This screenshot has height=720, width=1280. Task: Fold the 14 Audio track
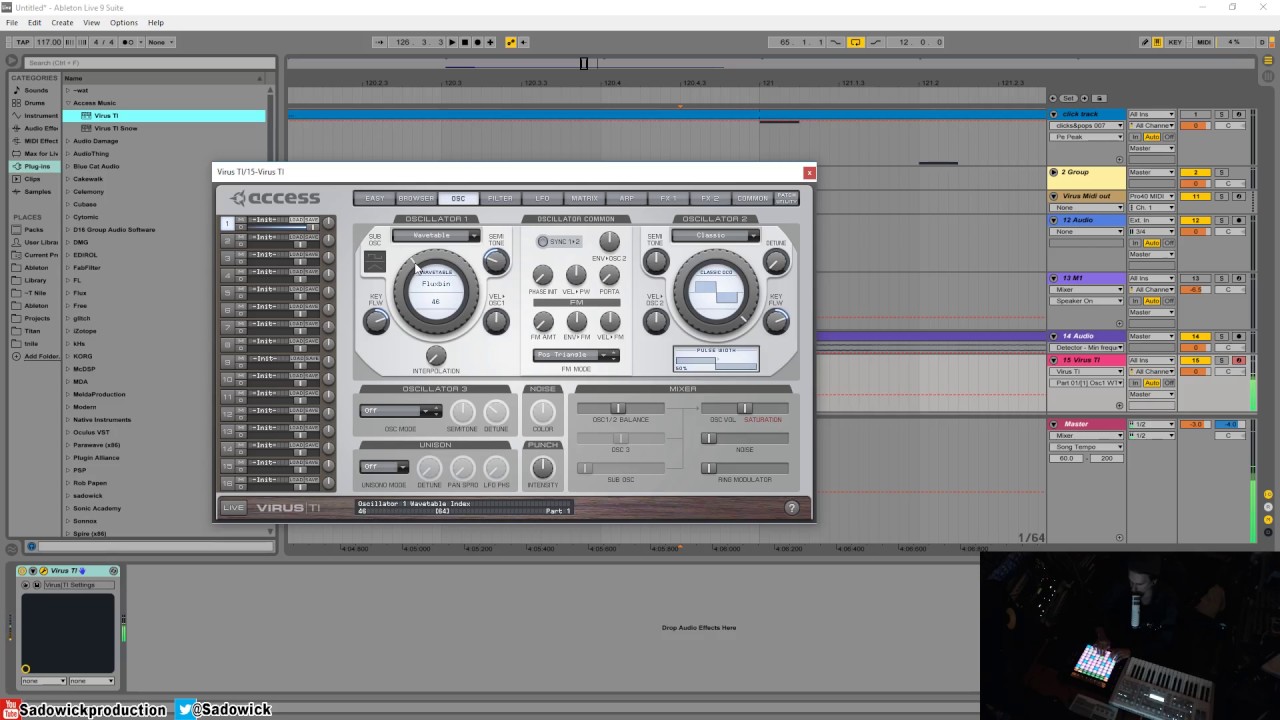coord(1053,336)
